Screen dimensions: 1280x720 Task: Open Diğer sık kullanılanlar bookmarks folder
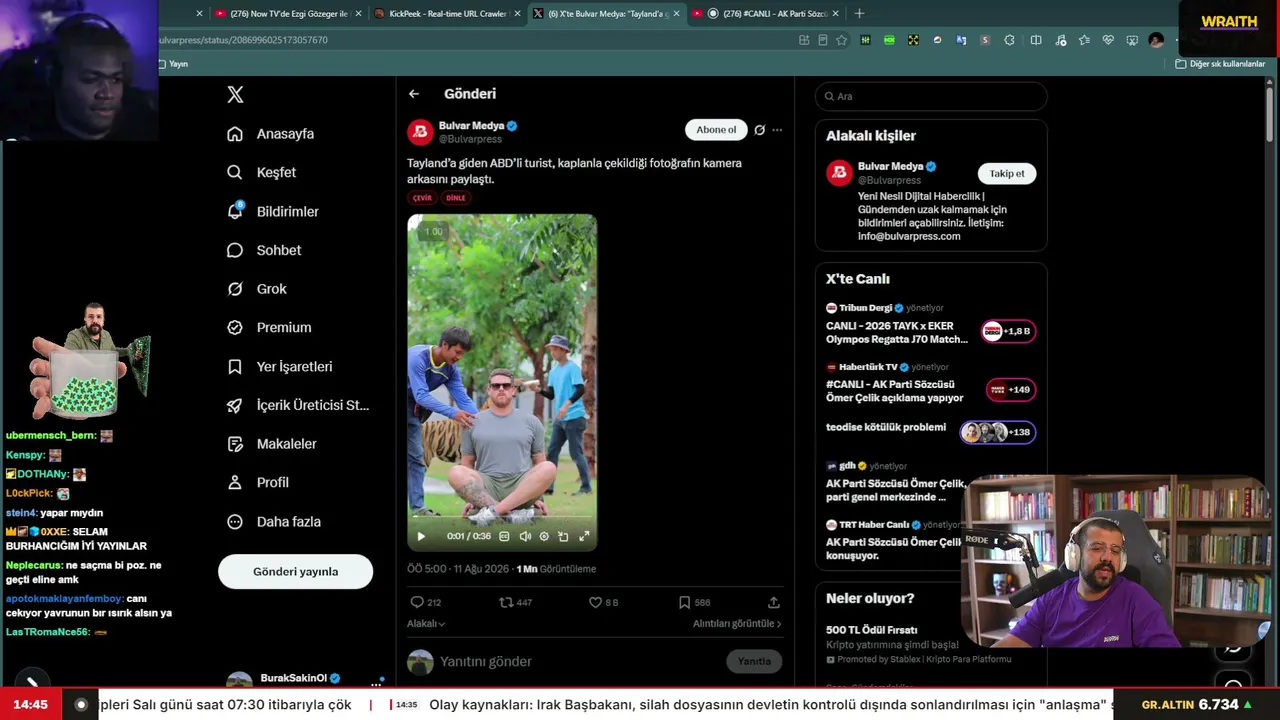pos(1220,64)
